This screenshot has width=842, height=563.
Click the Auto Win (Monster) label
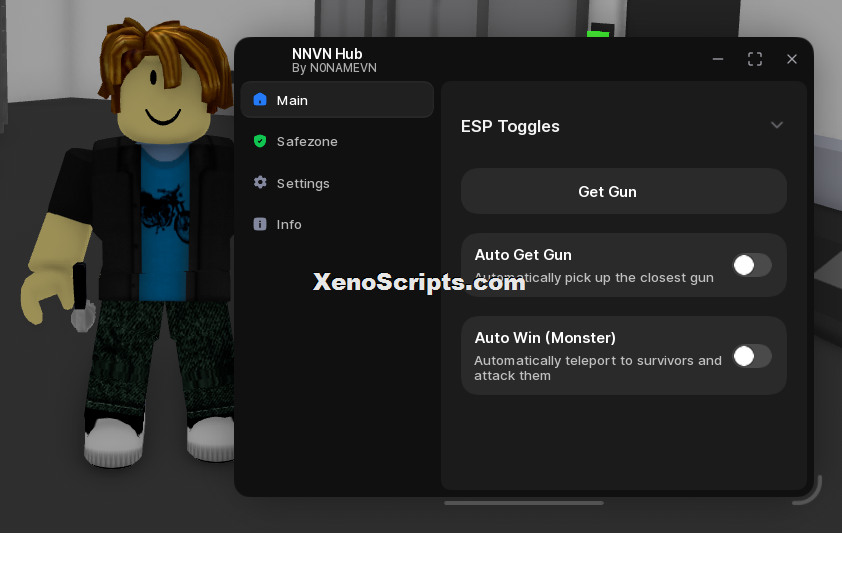click(545, 338)
